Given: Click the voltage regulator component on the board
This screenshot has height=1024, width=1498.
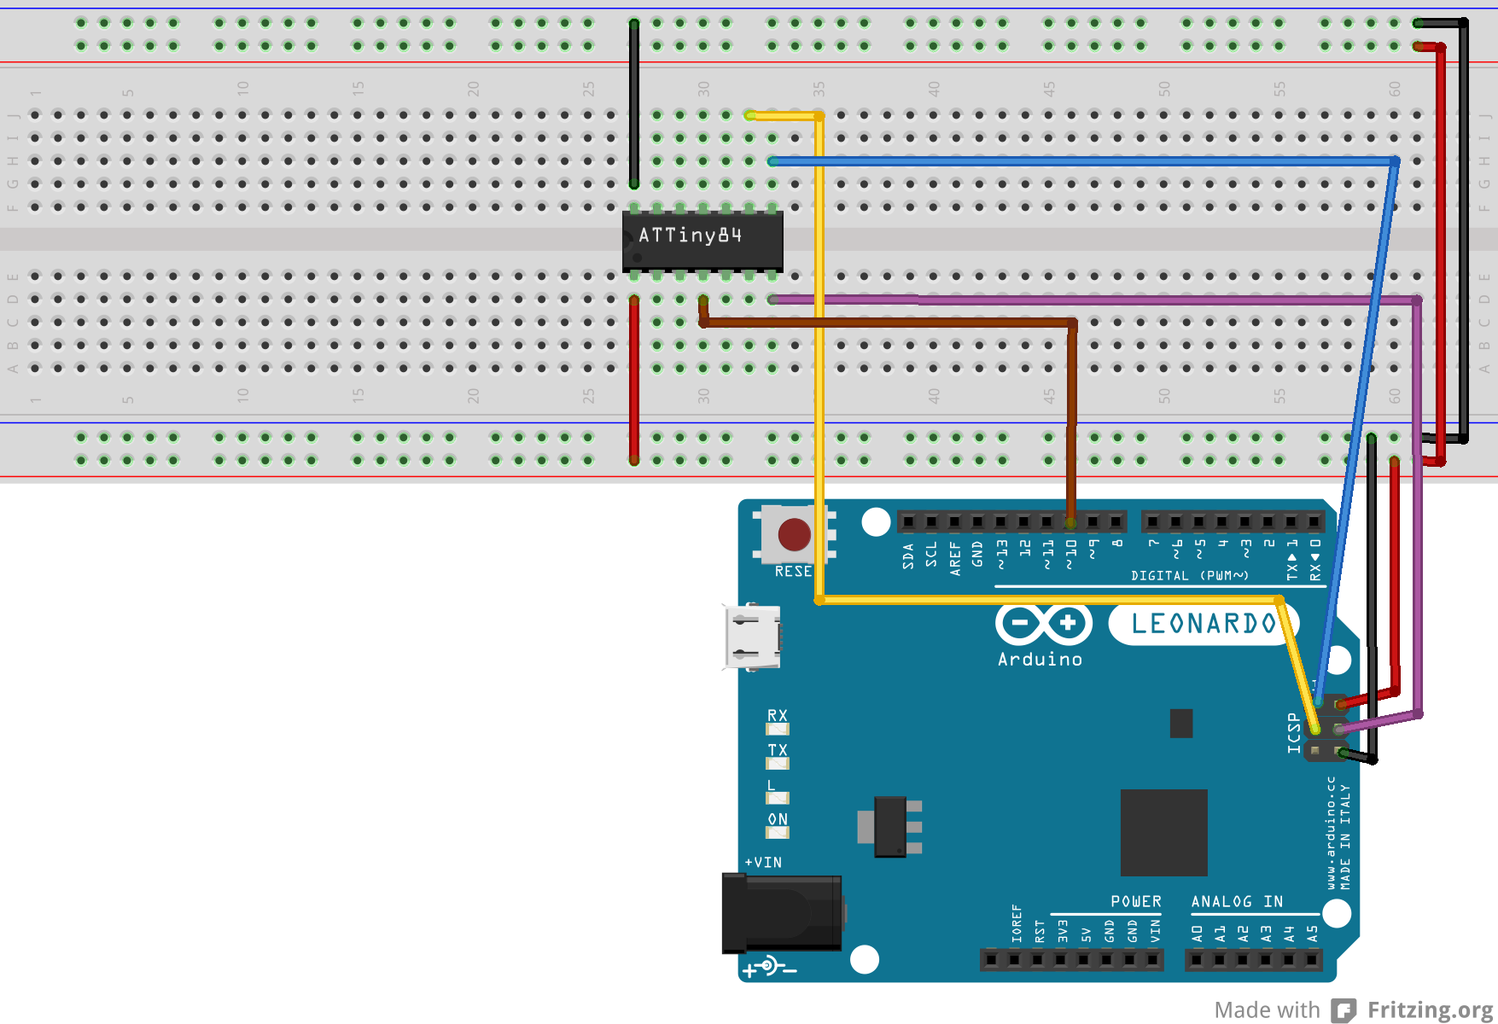Looking at the screenshot, I should point(890,828).
